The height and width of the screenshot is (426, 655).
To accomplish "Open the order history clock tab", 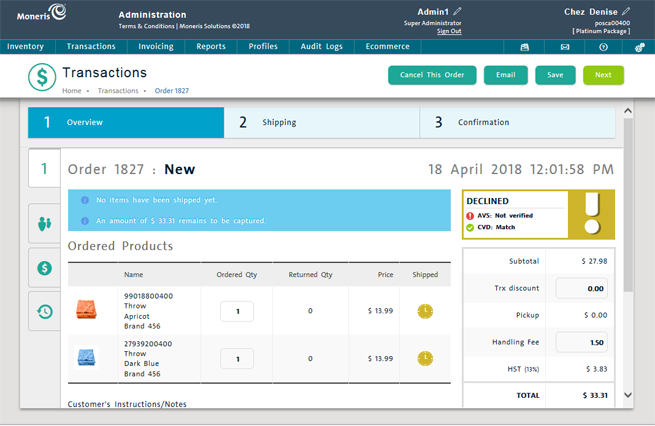I will point(44,312).
